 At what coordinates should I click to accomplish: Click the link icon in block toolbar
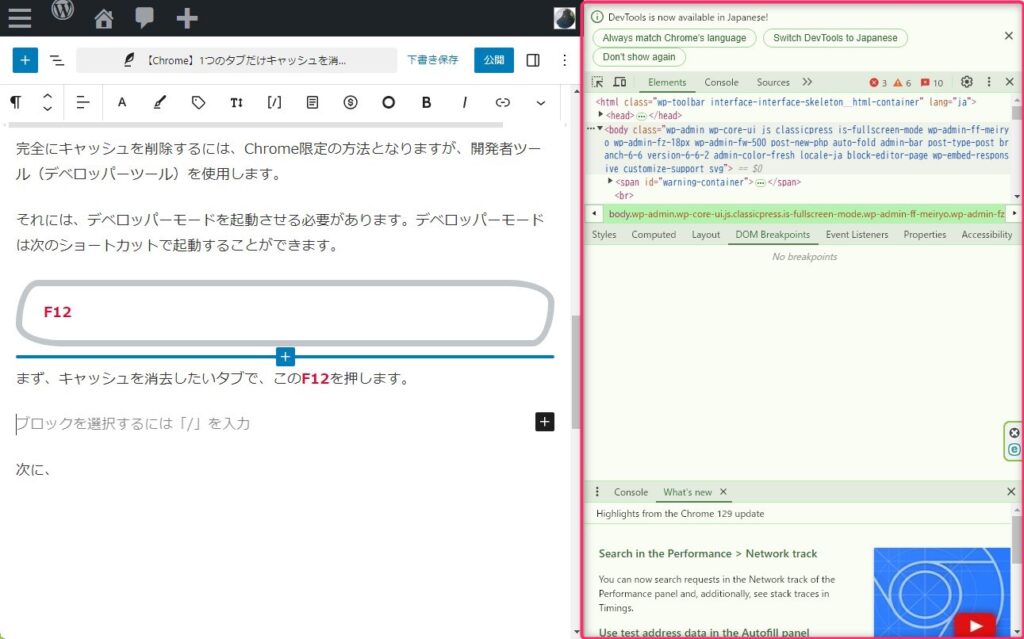(x=503, y=102)
